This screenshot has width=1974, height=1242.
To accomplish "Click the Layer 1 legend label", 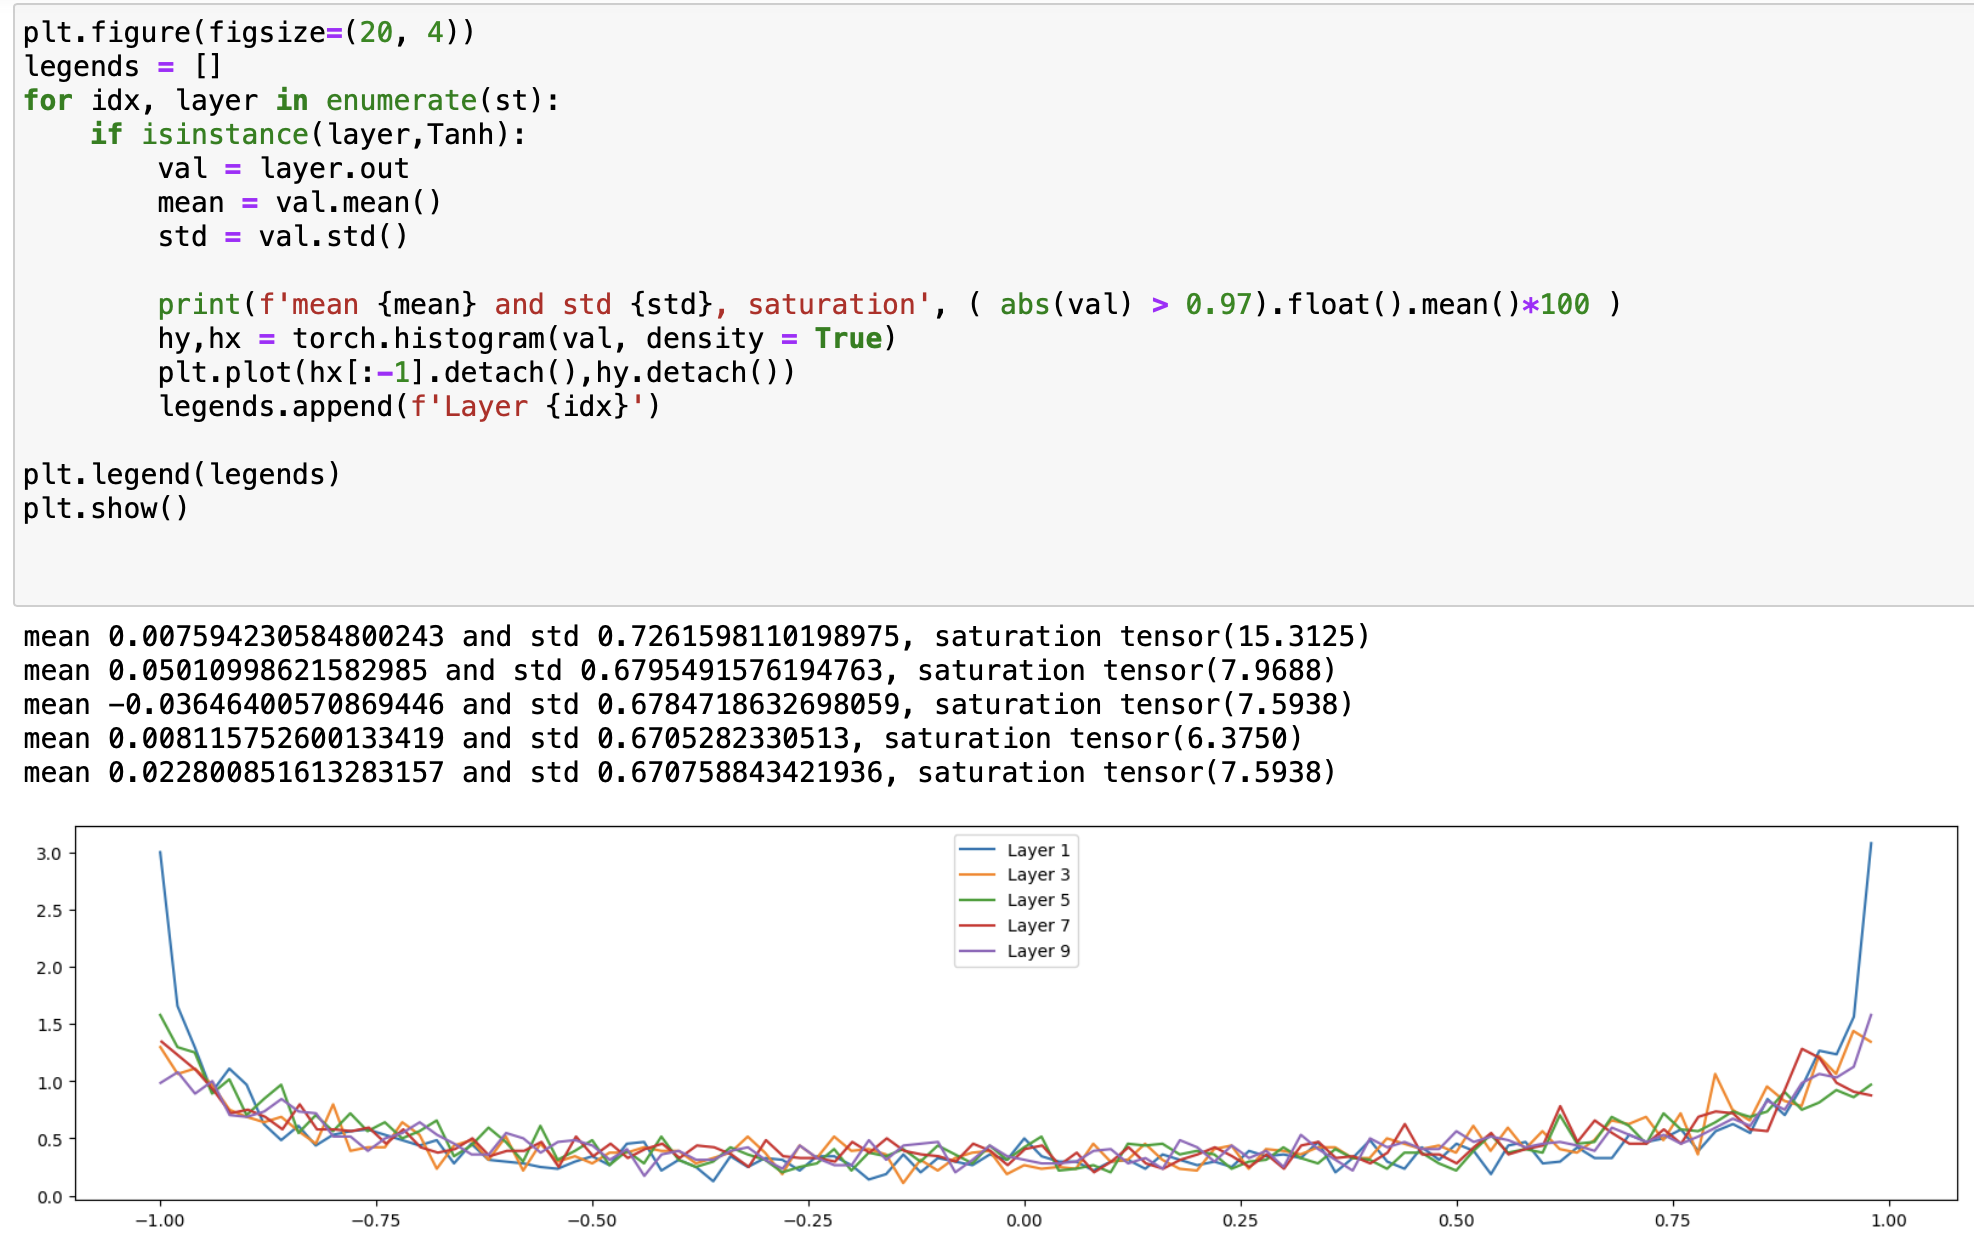I will pos(1037,850).
